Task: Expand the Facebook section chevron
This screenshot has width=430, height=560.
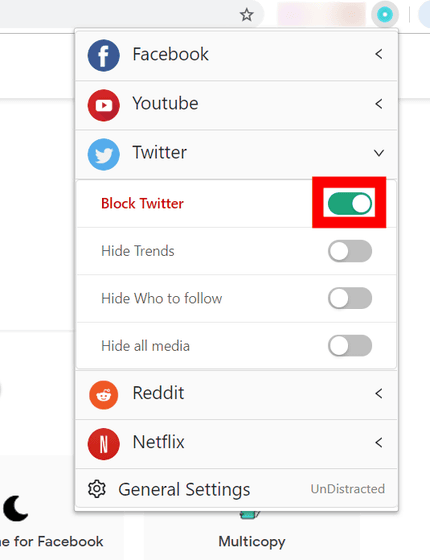Action: click(379, 54)
